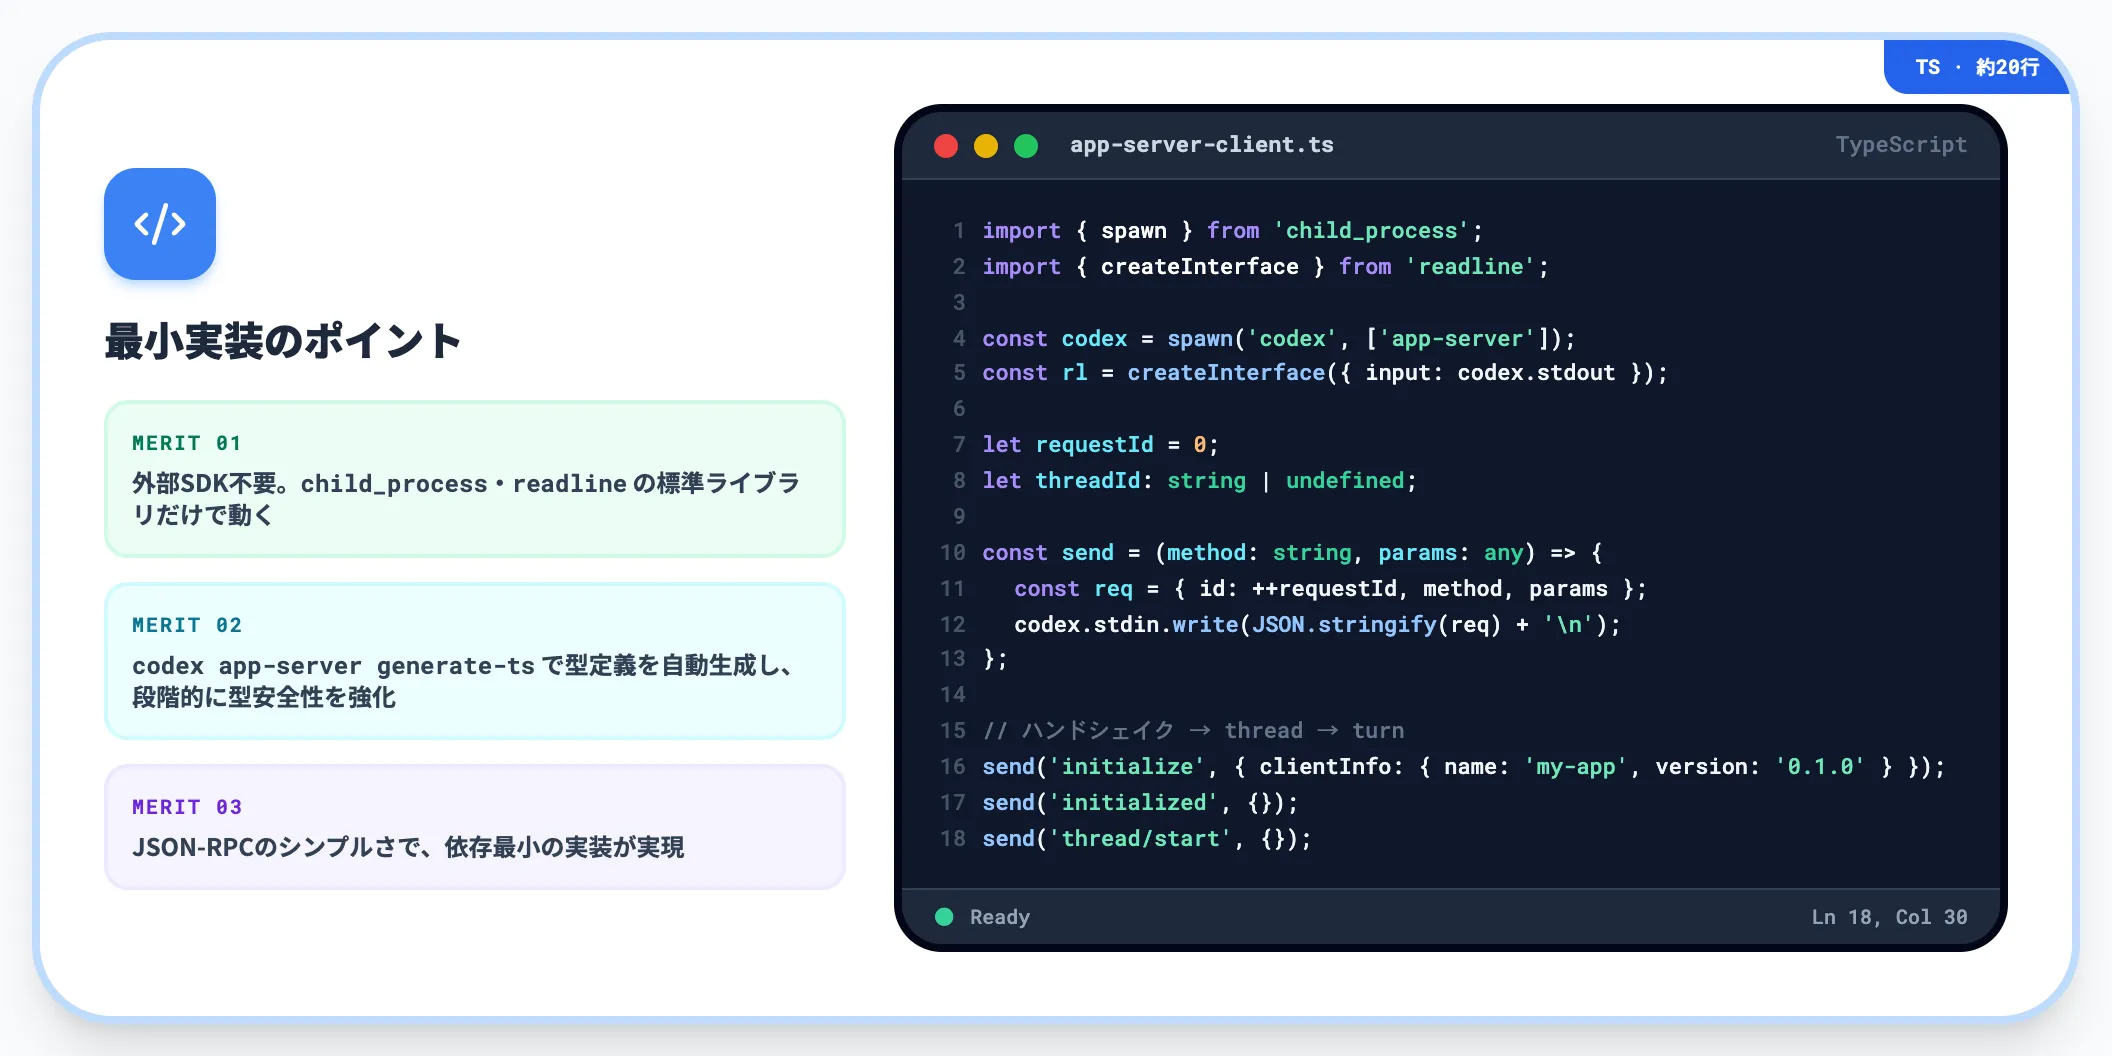The width and height of the screenshot is (2112, 1056).
Task: Click the 'child_process' string literal
Action: coord(1371,231)
